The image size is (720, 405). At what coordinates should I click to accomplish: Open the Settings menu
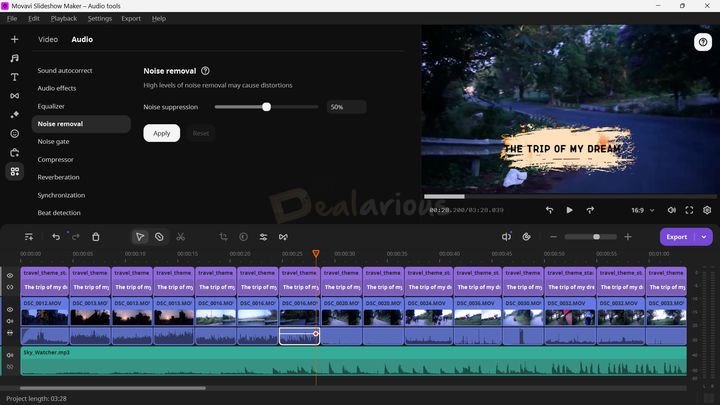pos(100,18)
